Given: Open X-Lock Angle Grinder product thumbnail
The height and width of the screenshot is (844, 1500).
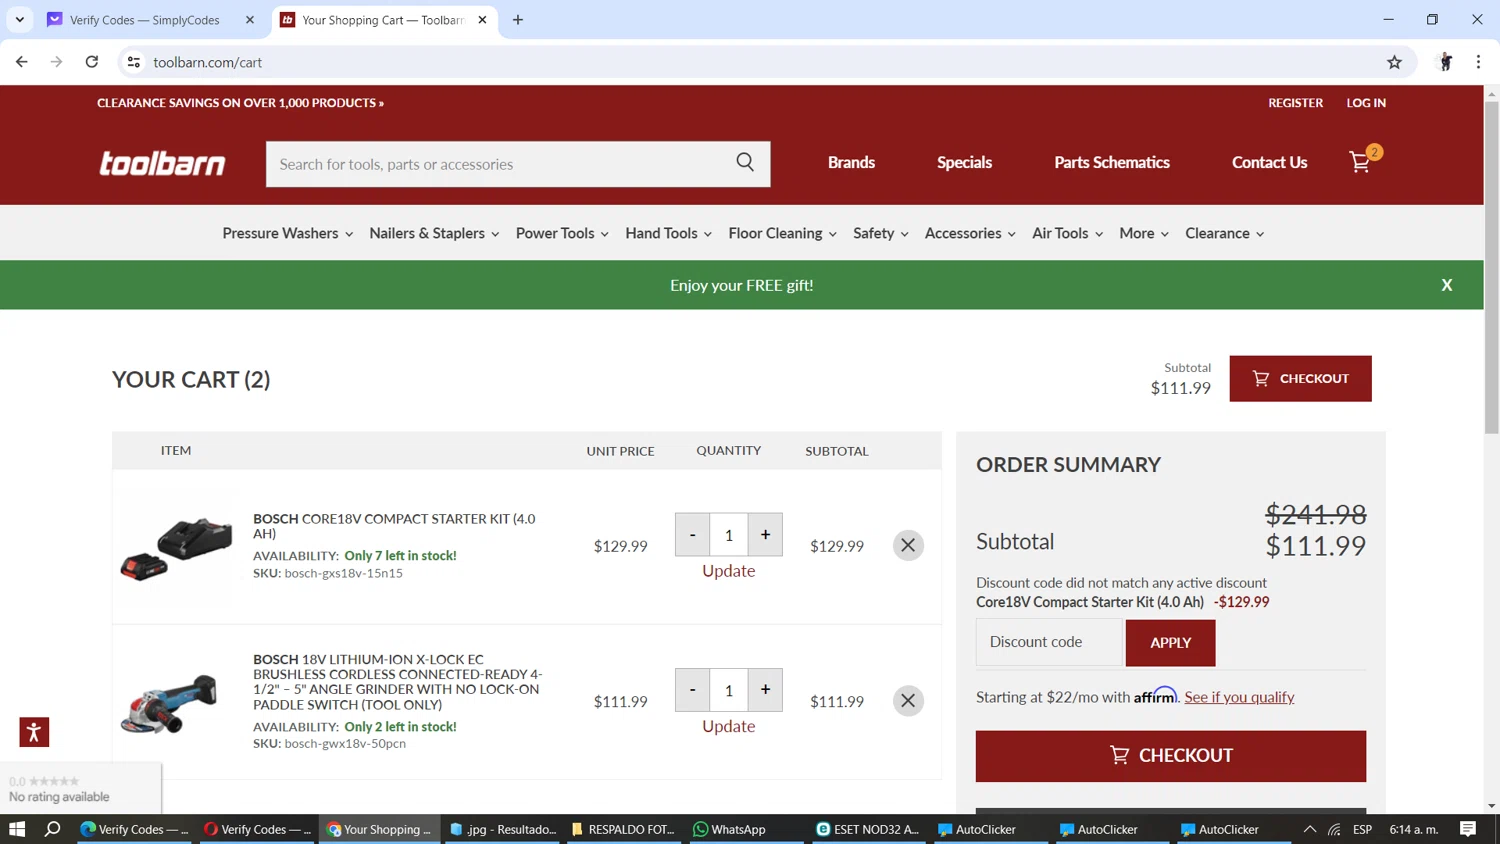Looking at the screenshot, I should tap(169, 704).
